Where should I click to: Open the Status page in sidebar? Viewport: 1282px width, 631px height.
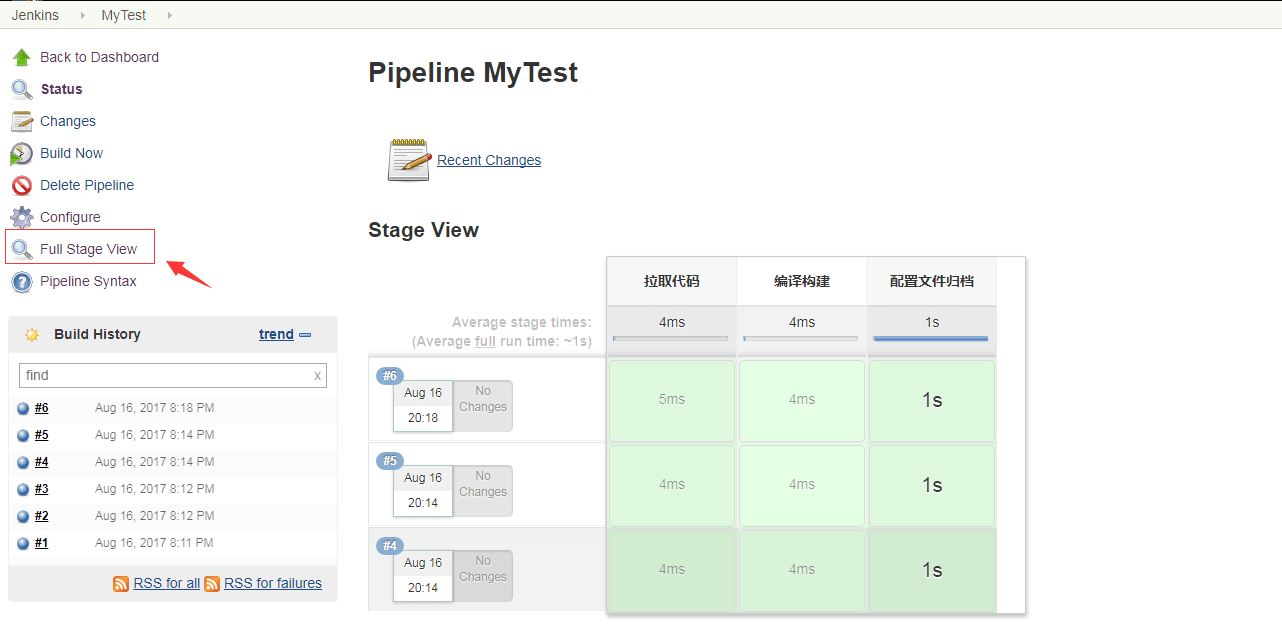tap(61, 89)
